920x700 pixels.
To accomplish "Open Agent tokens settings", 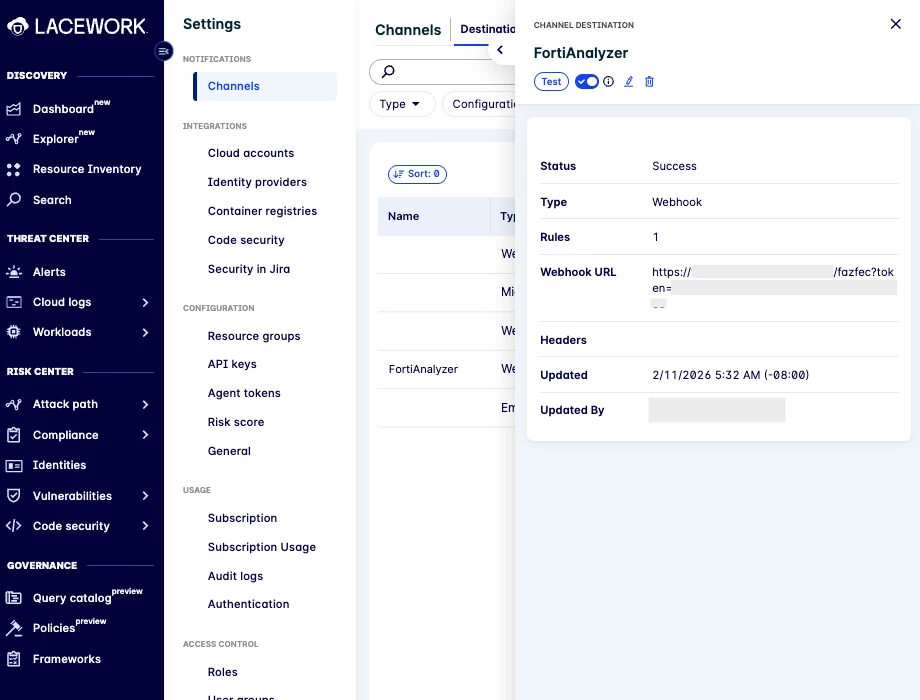I will pyautogui.click(x=244, y=393).
